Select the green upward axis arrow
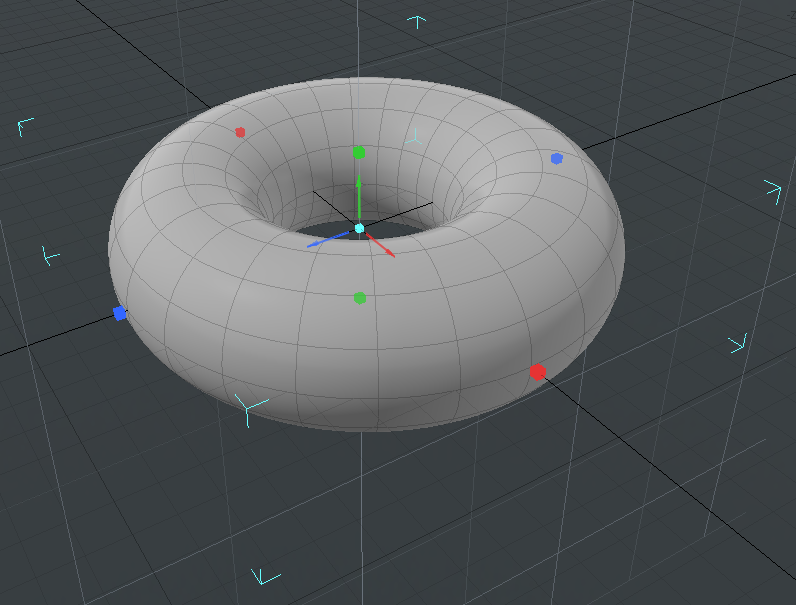 [359, 195]
